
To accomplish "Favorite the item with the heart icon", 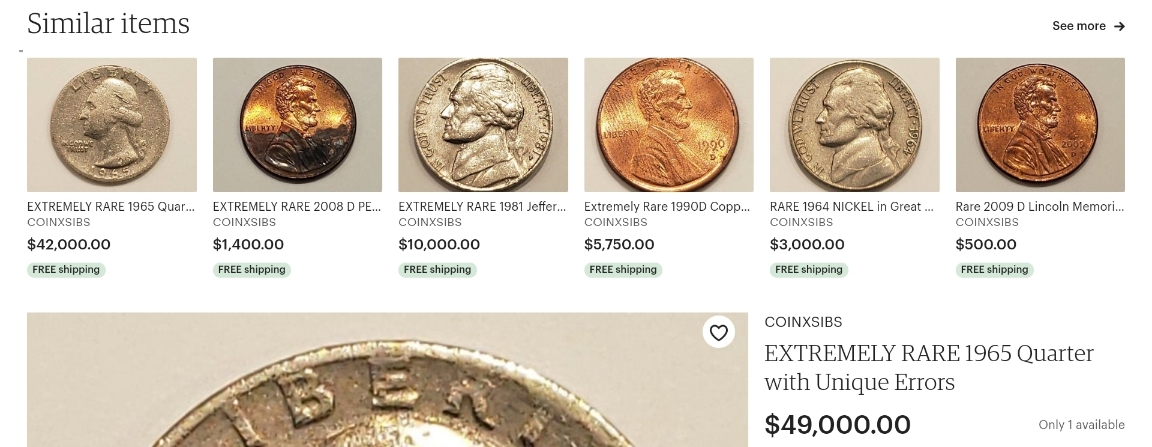I will pos(719,332).
